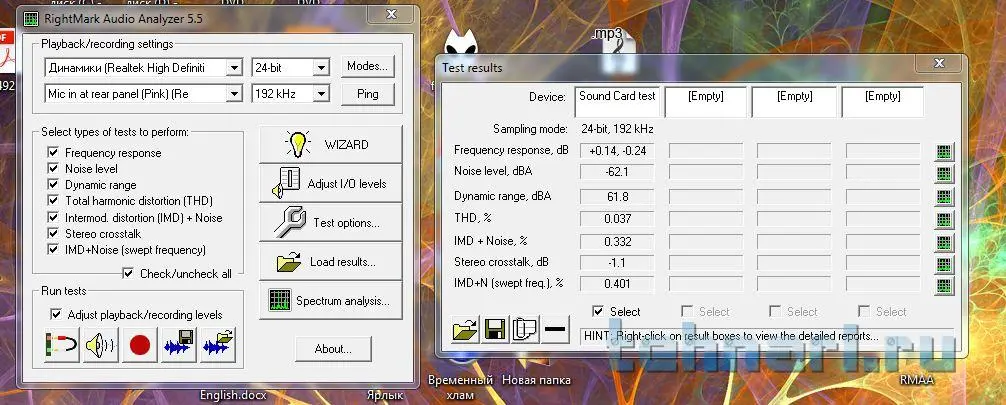
Task: Click IMD+N swept freq result 0.401
Action: coord(617,284)
